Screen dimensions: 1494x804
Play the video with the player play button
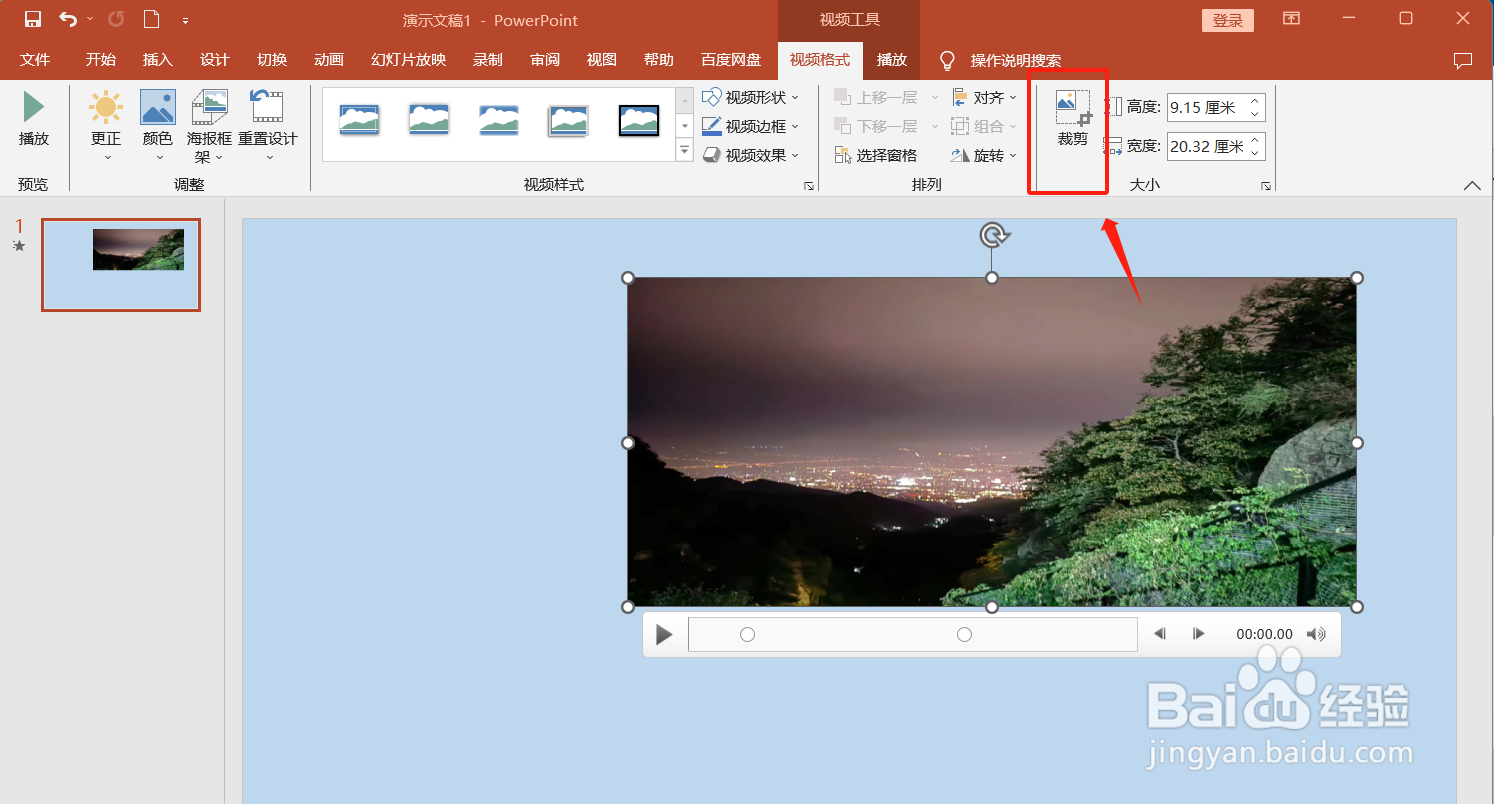pyautogui.click(x=664, y=634)
